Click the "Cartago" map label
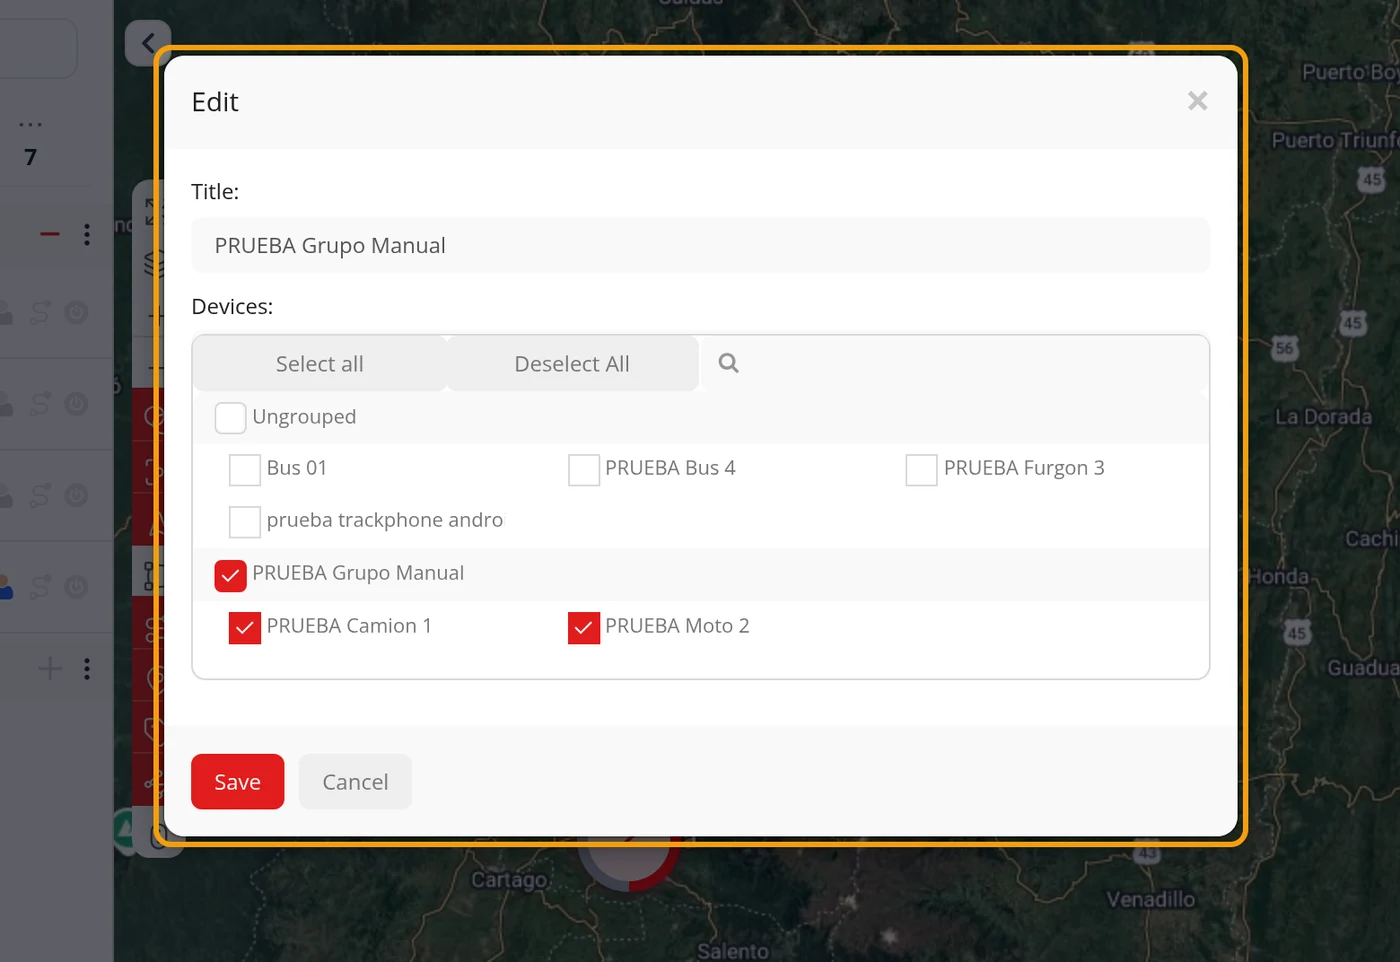This screenshot has width=1400, height=962. pyautogui.click(x=509, y=880)
